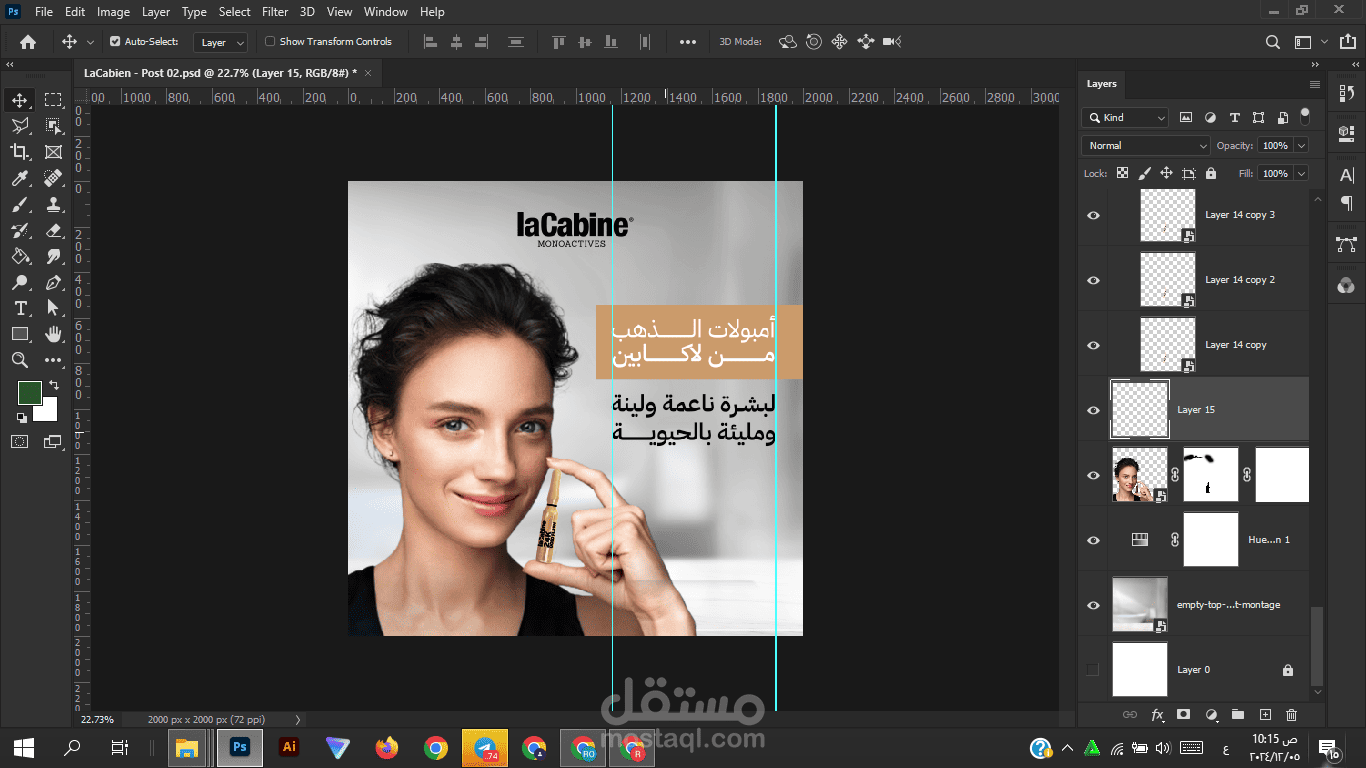Open the Normal blend mode dropdown
This screenshot has height=768, width=1366.
(x=1146, y=145)
